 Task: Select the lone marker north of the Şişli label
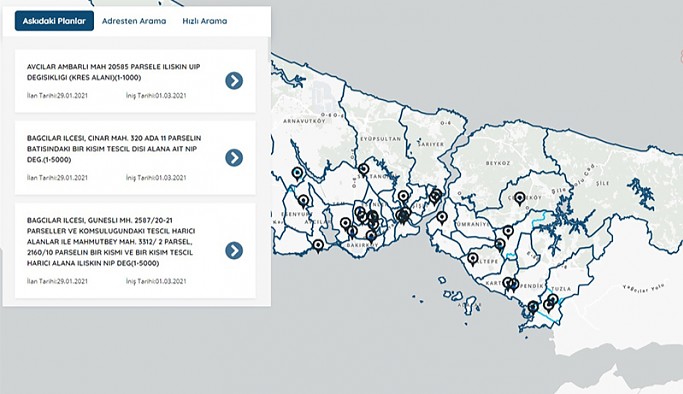click(403, 197)
